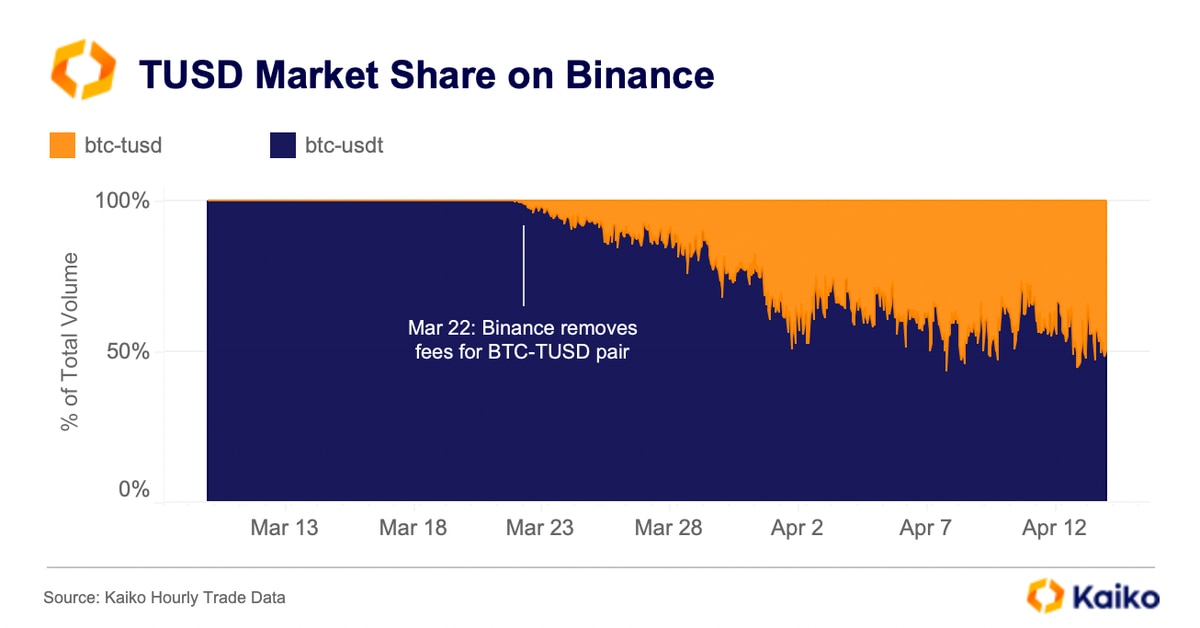Screen dimensions: 1200x628
Task: Click the Kaiko wordmark text at bottom right
Action: 1116,597
